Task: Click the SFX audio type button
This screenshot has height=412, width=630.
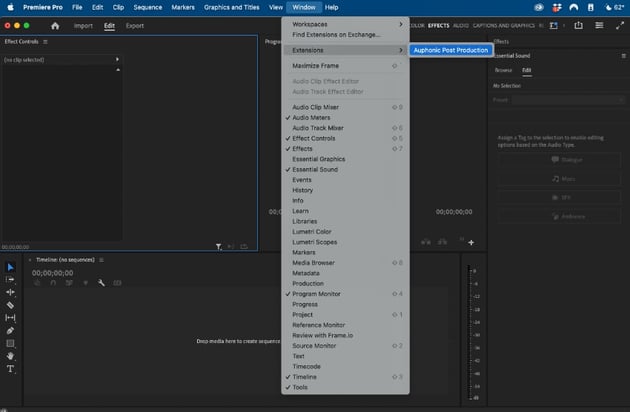Action: pyautogui.click(x=559, y=197)
